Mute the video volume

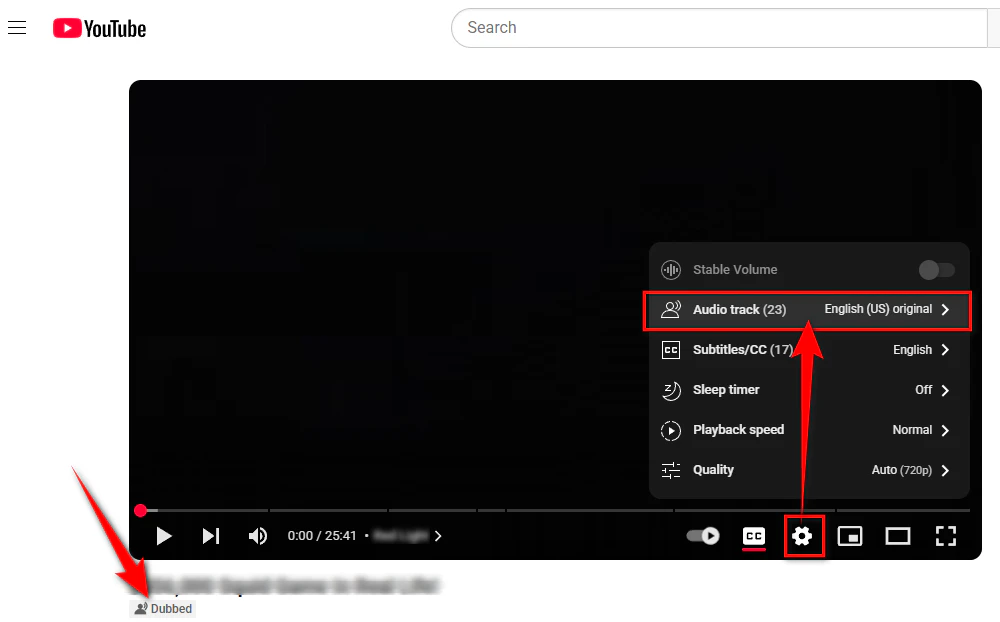(258, 536)
